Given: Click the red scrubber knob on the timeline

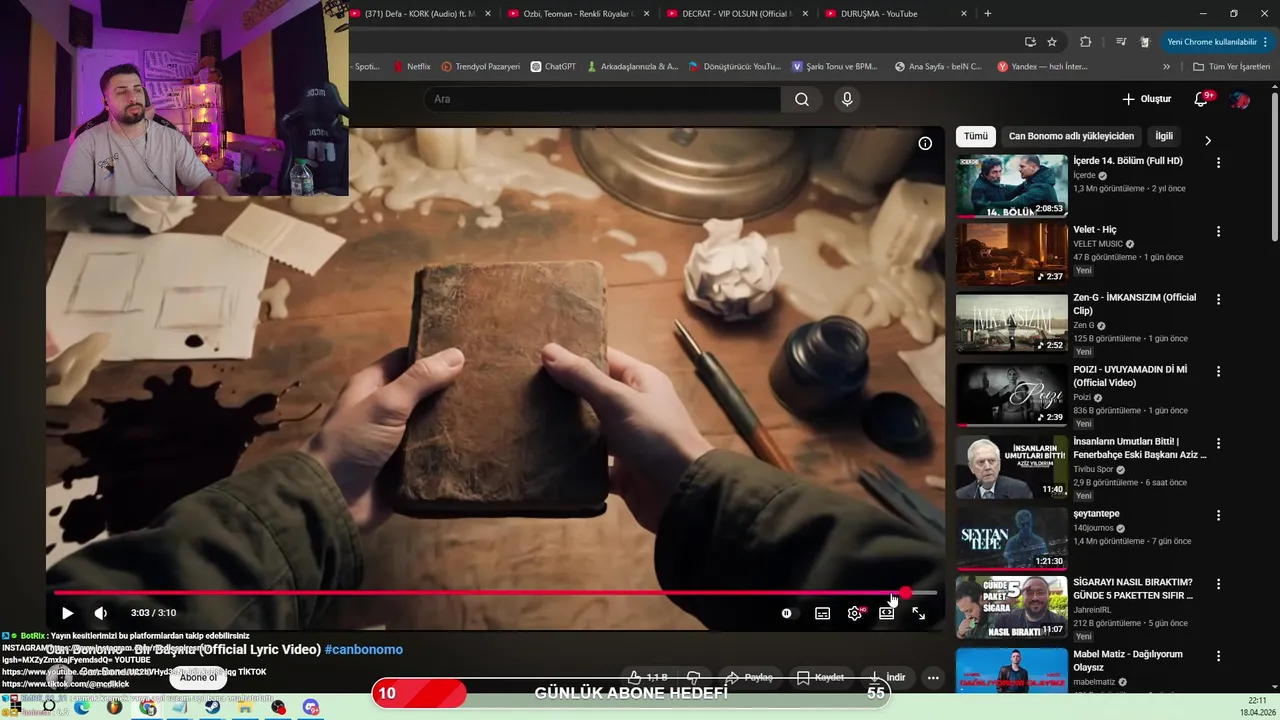Looking at the screenshot, I should pyautogui.click(x=905, y=593).
